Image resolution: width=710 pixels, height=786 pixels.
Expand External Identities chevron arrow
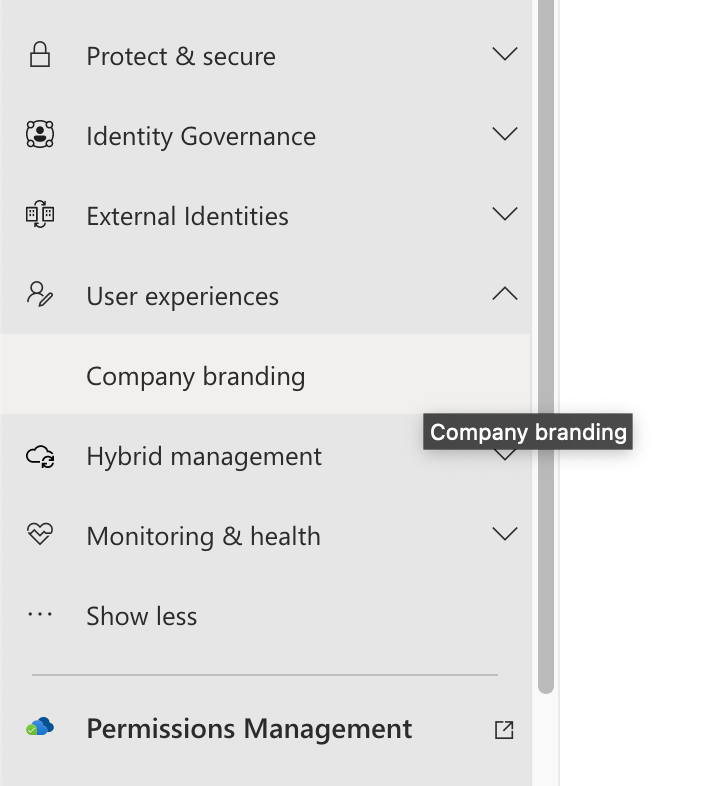tap(504, 214)
